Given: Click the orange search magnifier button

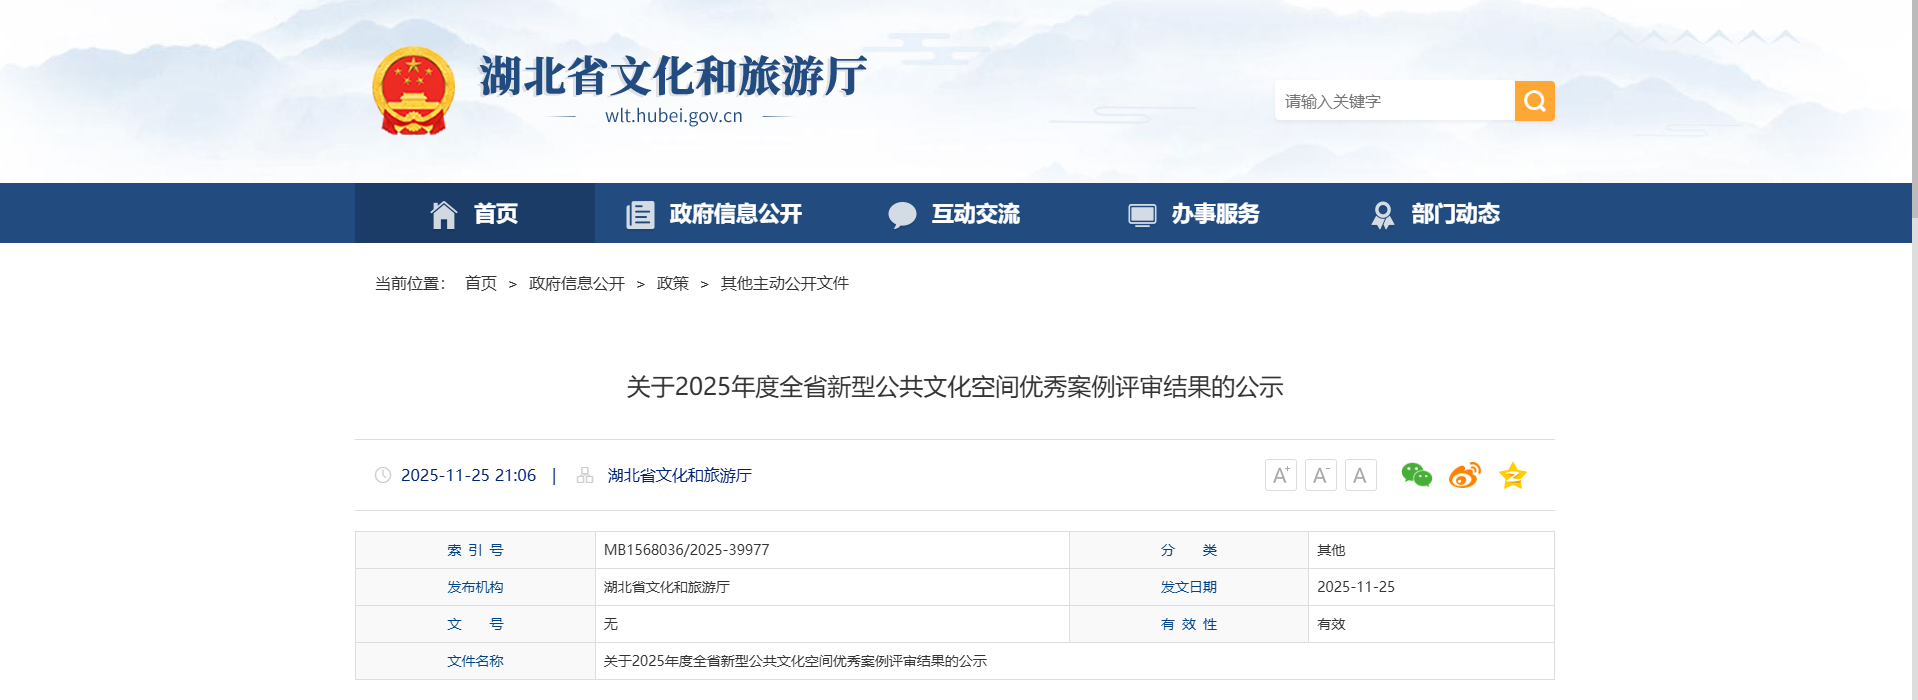Looking at the screenshot, I should coord(1534,101).
